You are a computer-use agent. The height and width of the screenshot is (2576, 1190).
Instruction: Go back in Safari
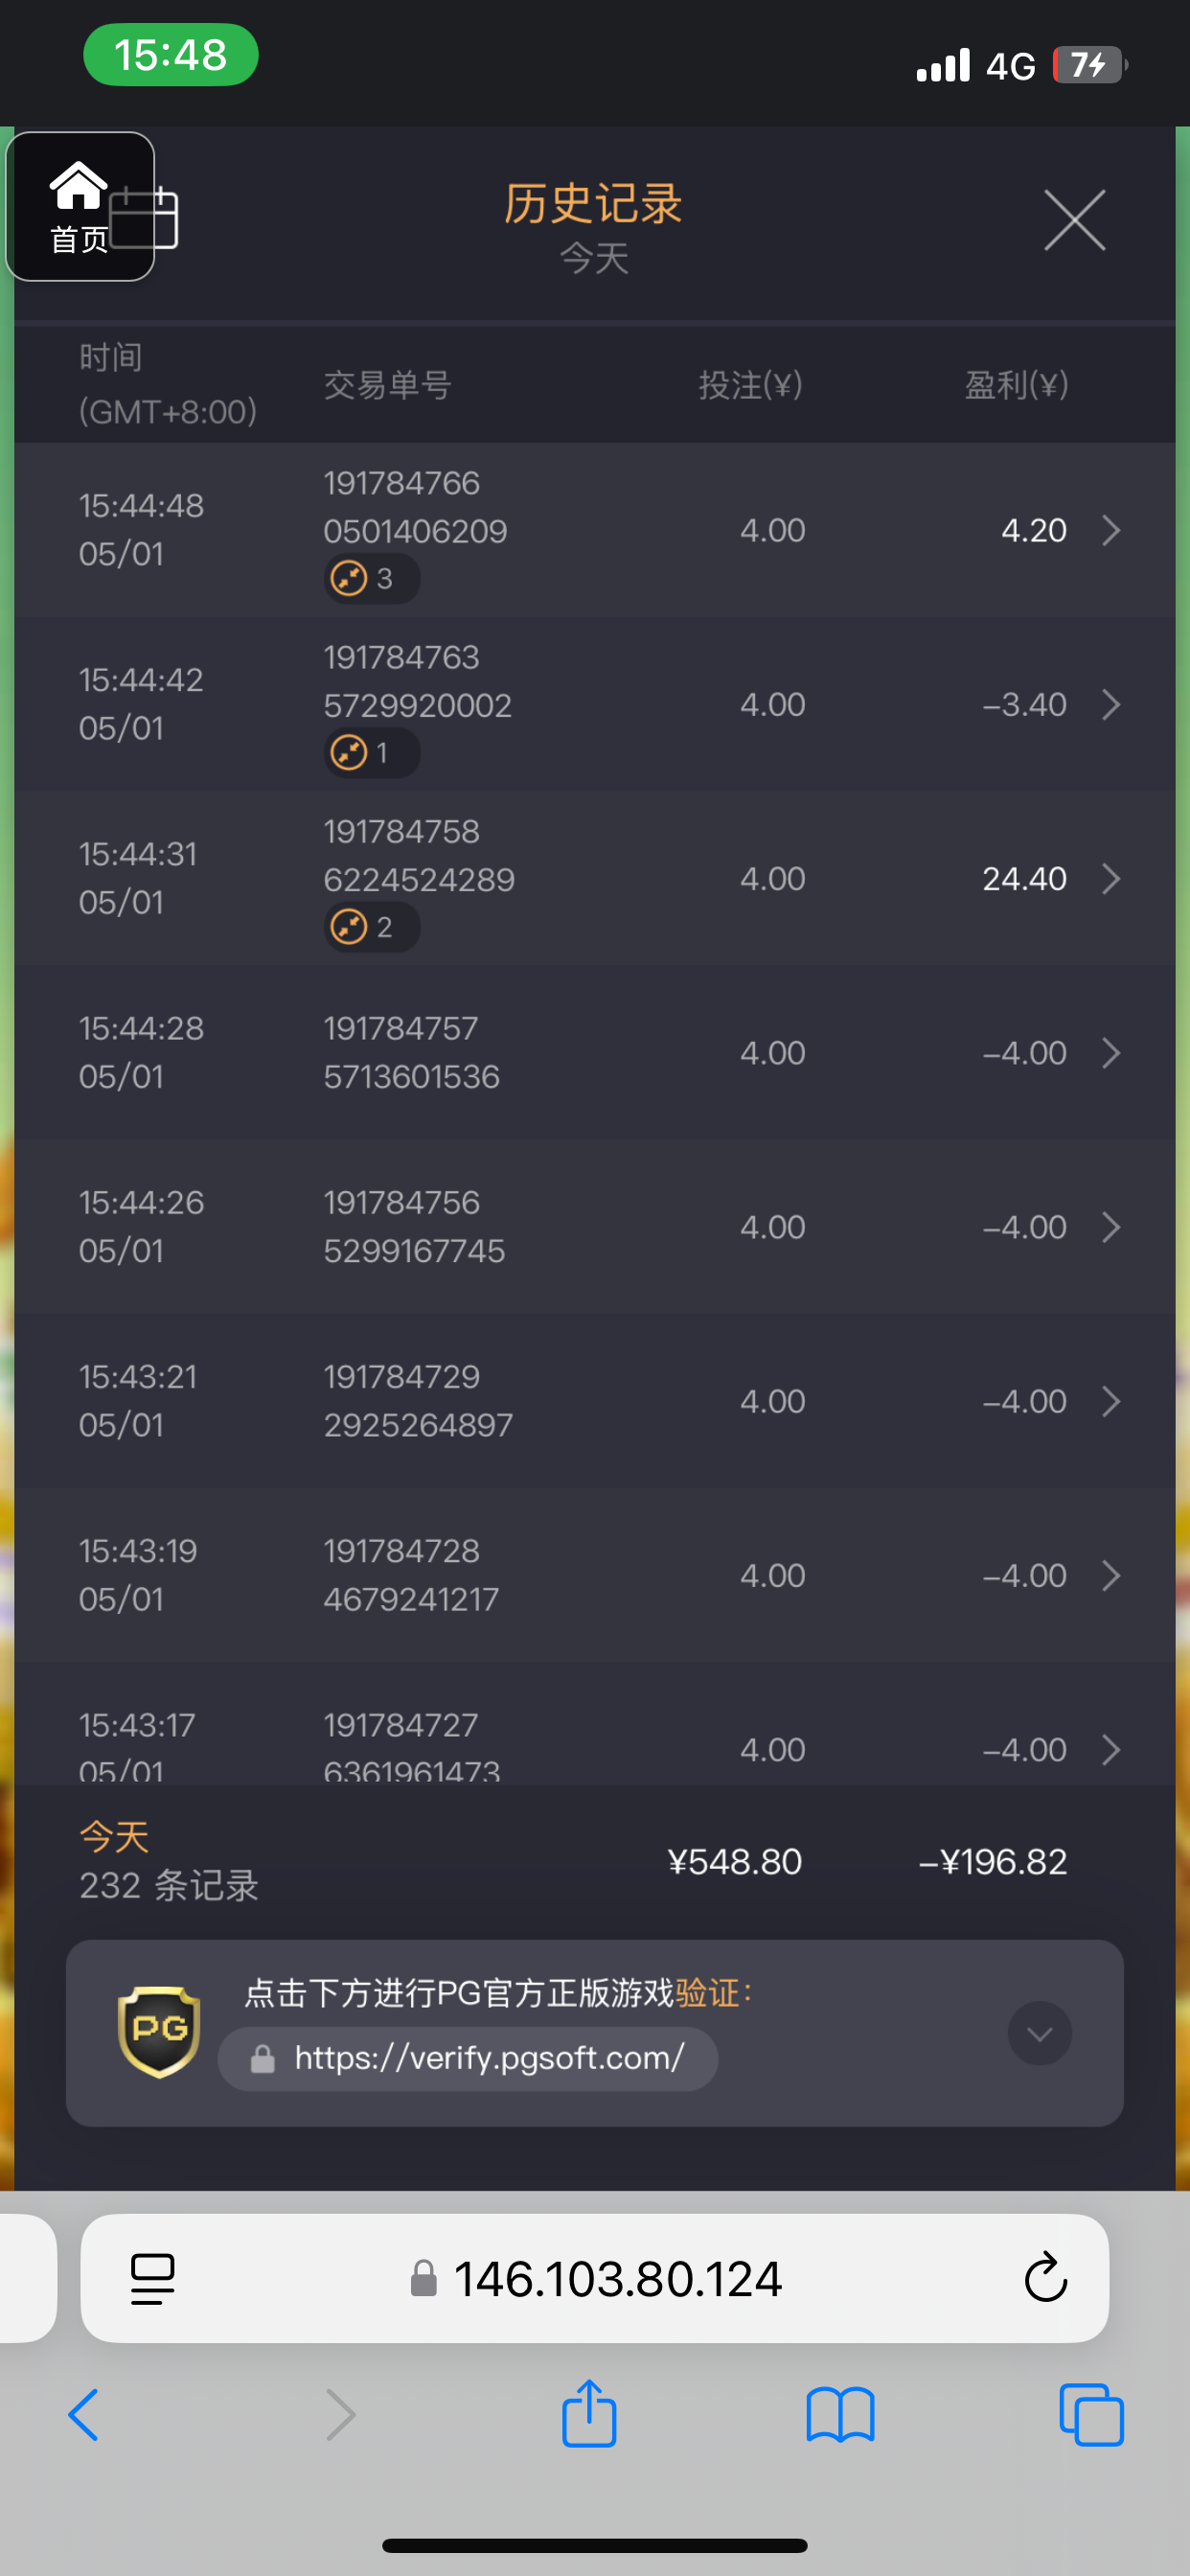tap(84, 2415)
